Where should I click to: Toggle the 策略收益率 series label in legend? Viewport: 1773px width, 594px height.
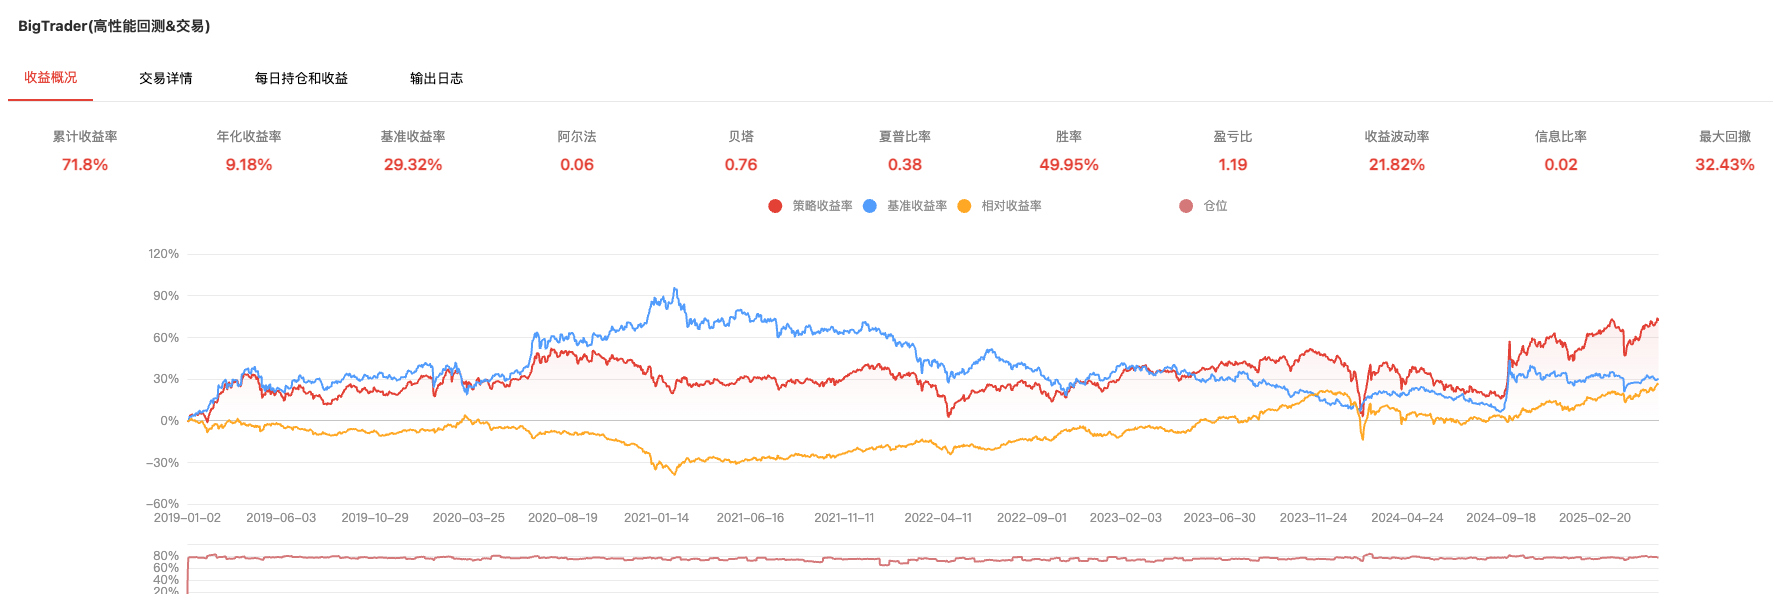point(822,206)
